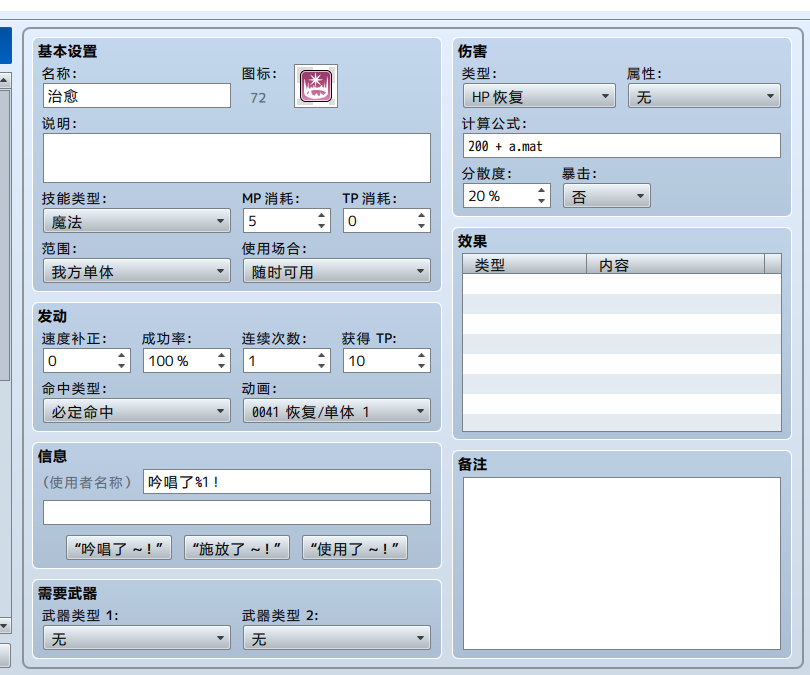The height and width of the screenshot is (675, 810).
Task: Click the 名称 field containing 治愈
Action: tap(137, 96)
